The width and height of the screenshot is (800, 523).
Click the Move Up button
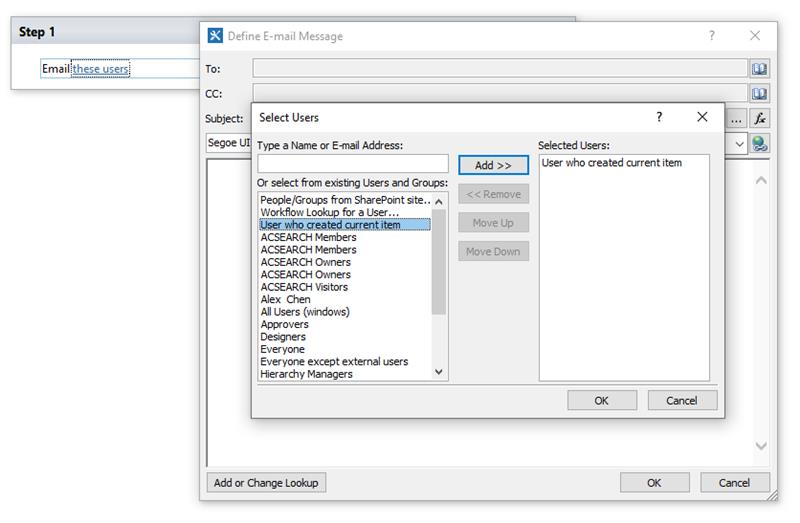[493, 223]
